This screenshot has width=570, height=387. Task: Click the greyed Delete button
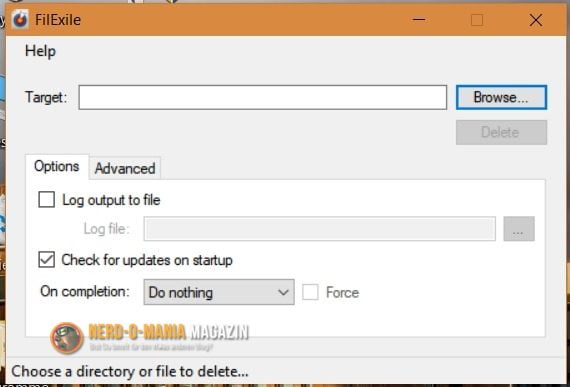point(501,132)
